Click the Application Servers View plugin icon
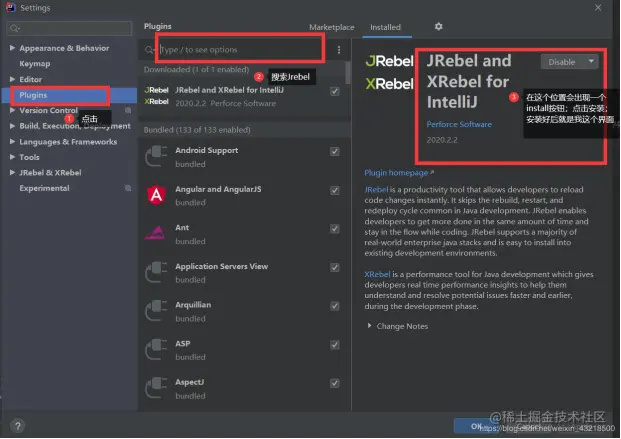 point(156,272)
